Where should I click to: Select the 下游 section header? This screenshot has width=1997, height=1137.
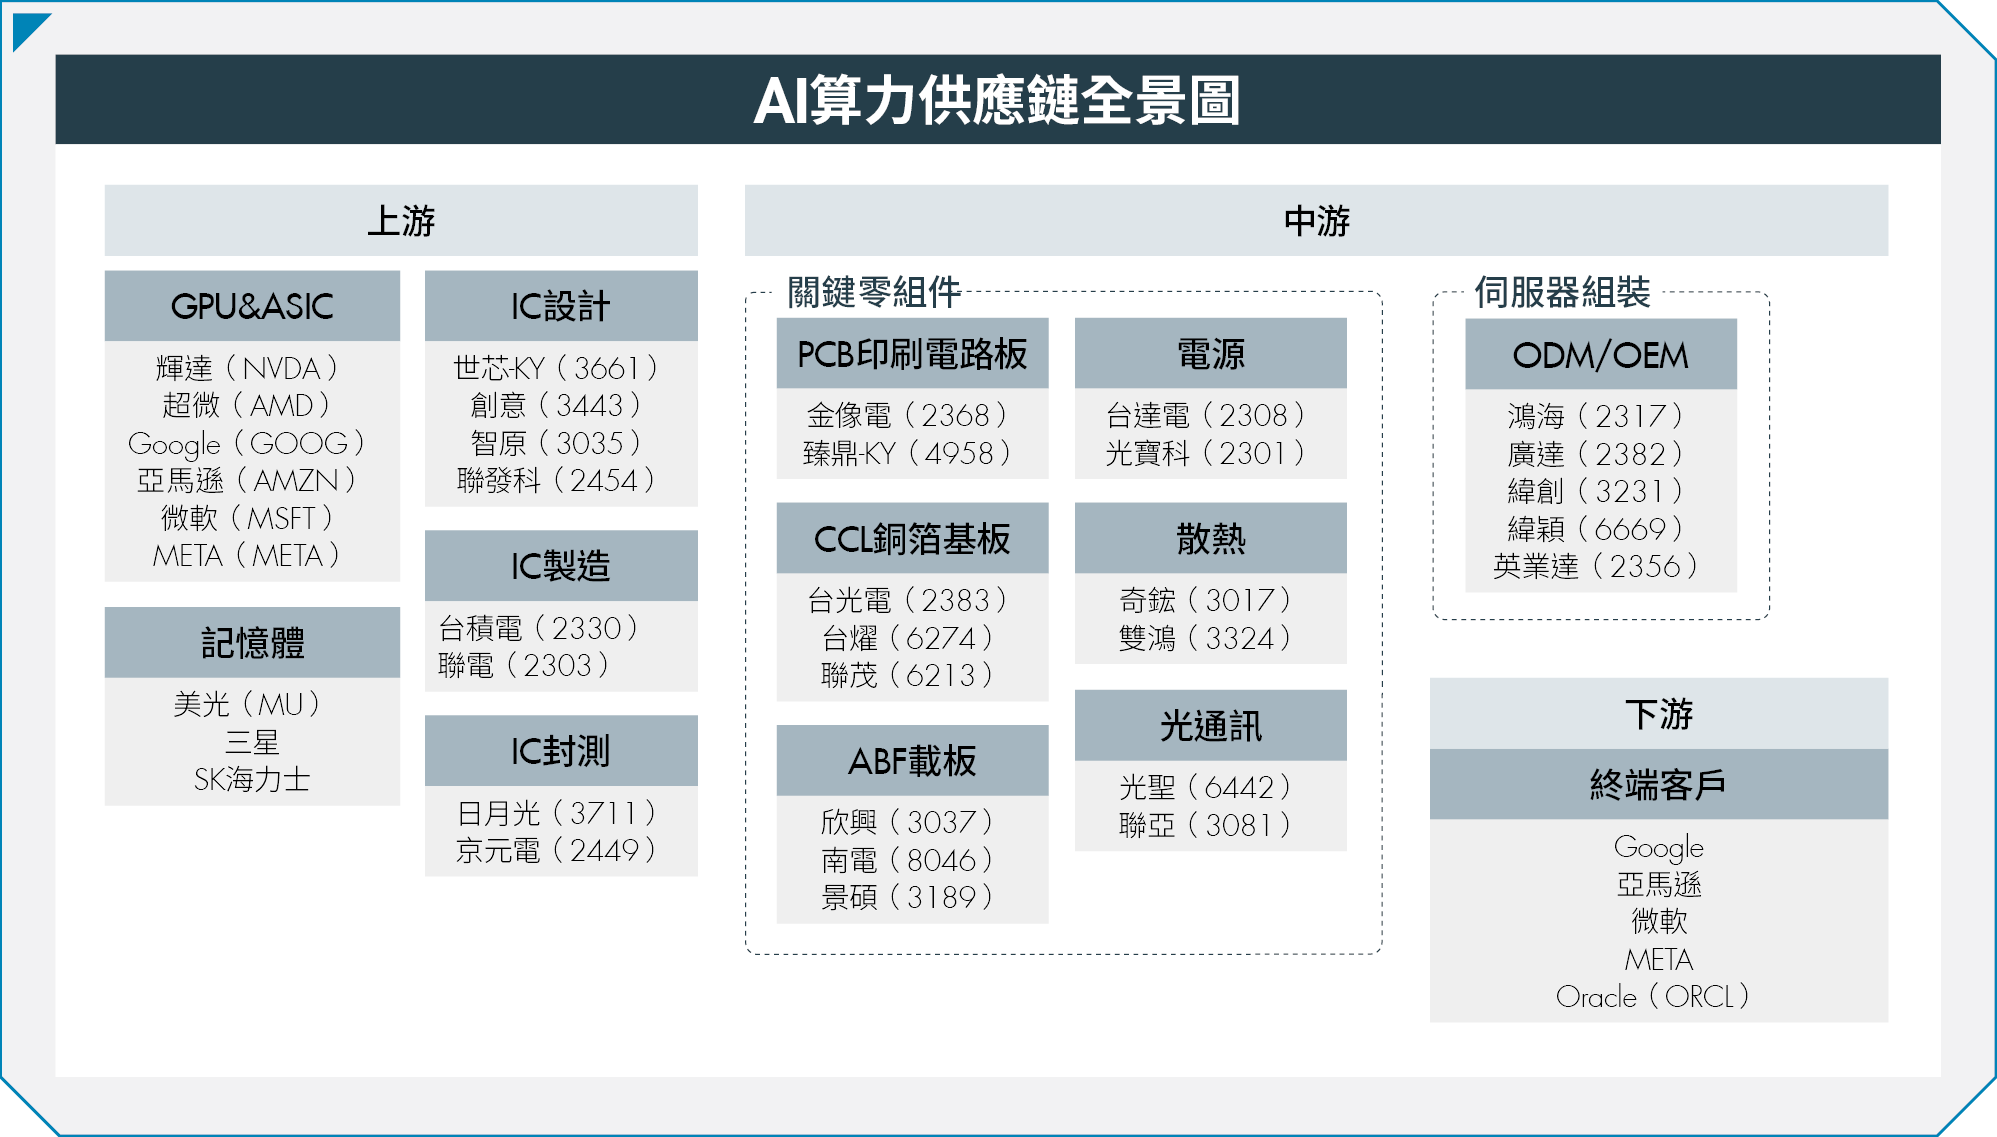coord(1658,714)
